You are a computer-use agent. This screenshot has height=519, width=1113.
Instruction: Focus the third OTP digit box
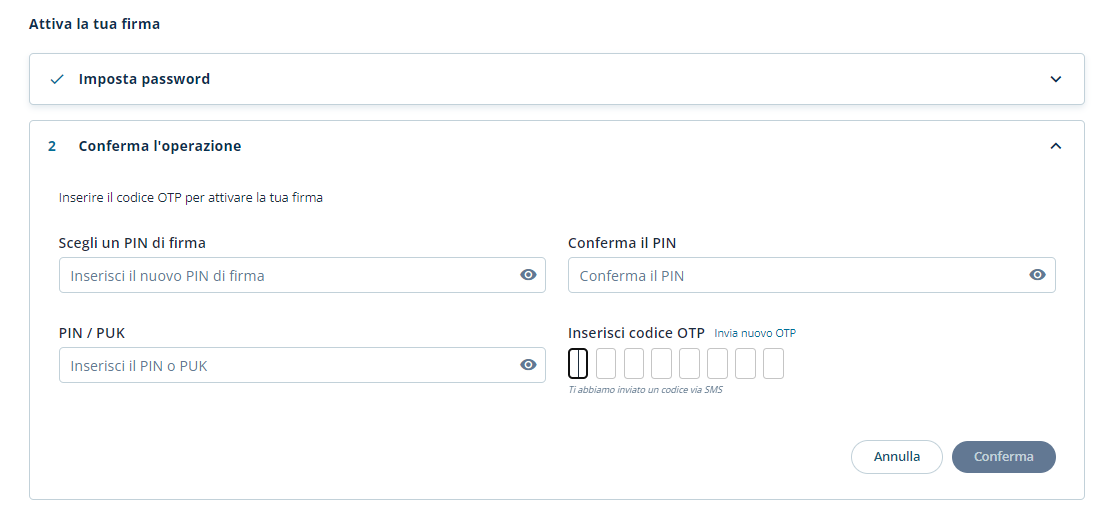click(x=634, y=363)
